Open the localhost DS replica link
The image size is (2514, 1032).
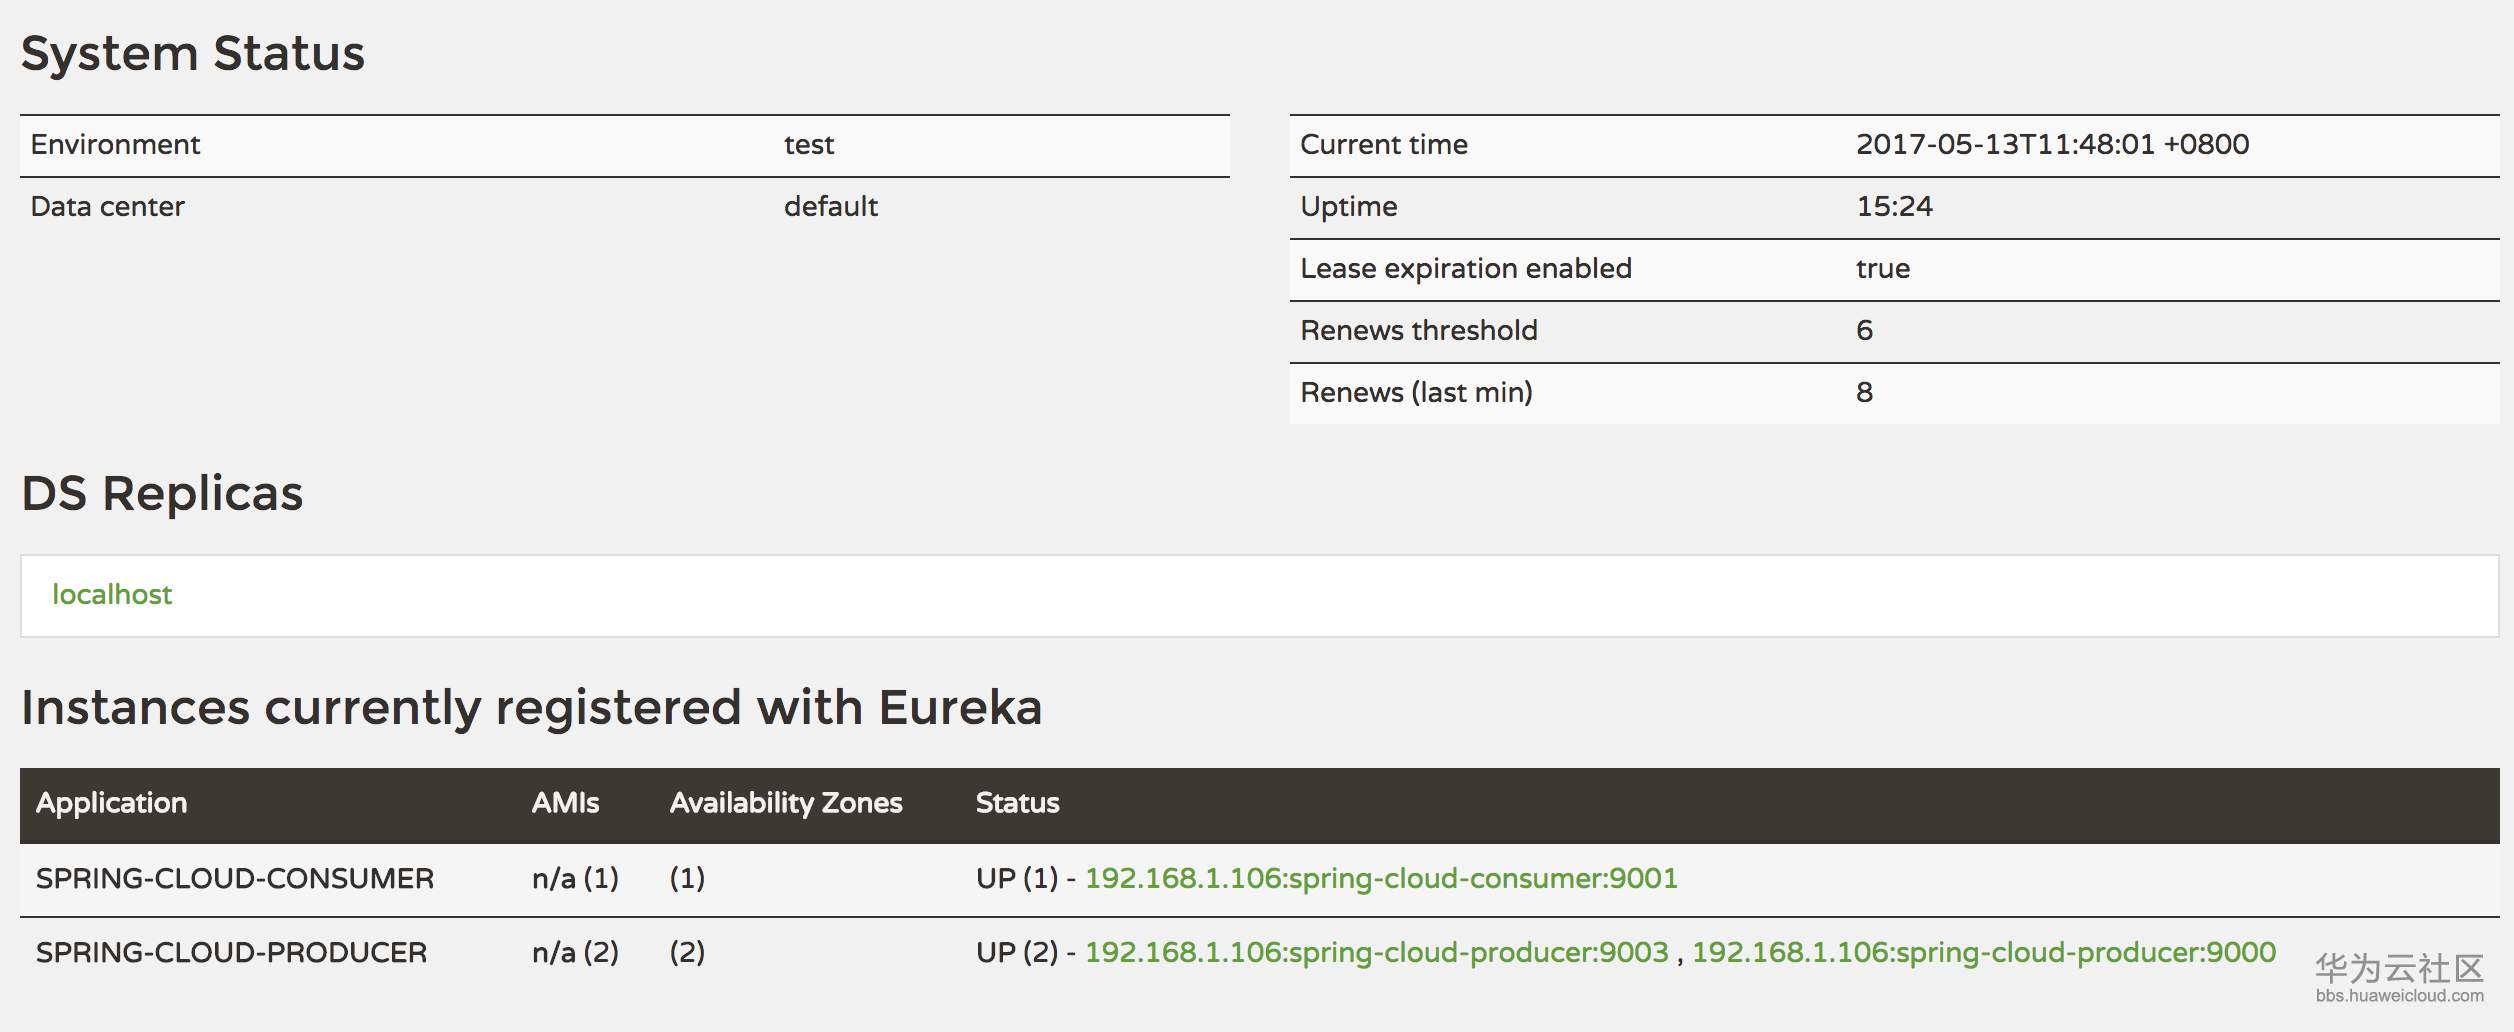coord(112,595)
